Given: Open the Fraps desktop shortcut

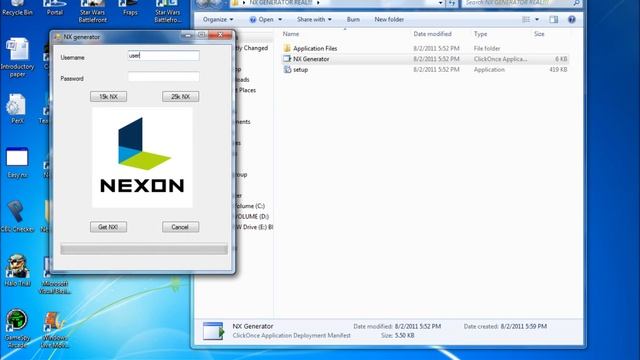Looking at the screenshot, I should 130,8.
